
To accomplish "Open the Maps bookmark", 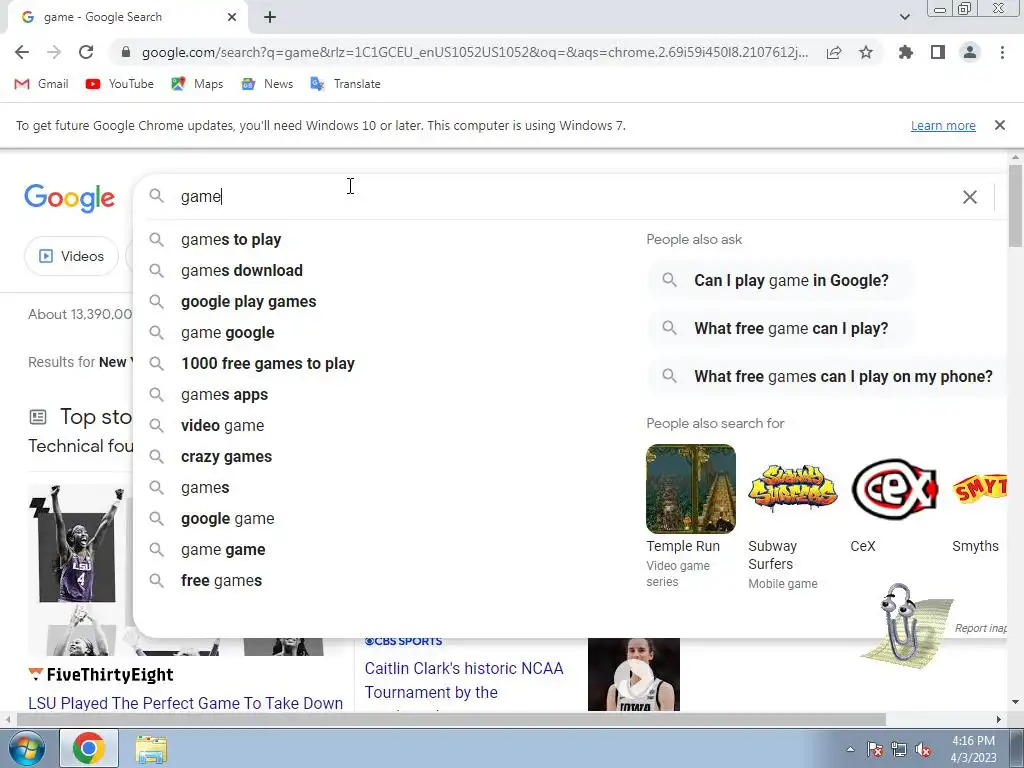I will (x=197, y=84).
